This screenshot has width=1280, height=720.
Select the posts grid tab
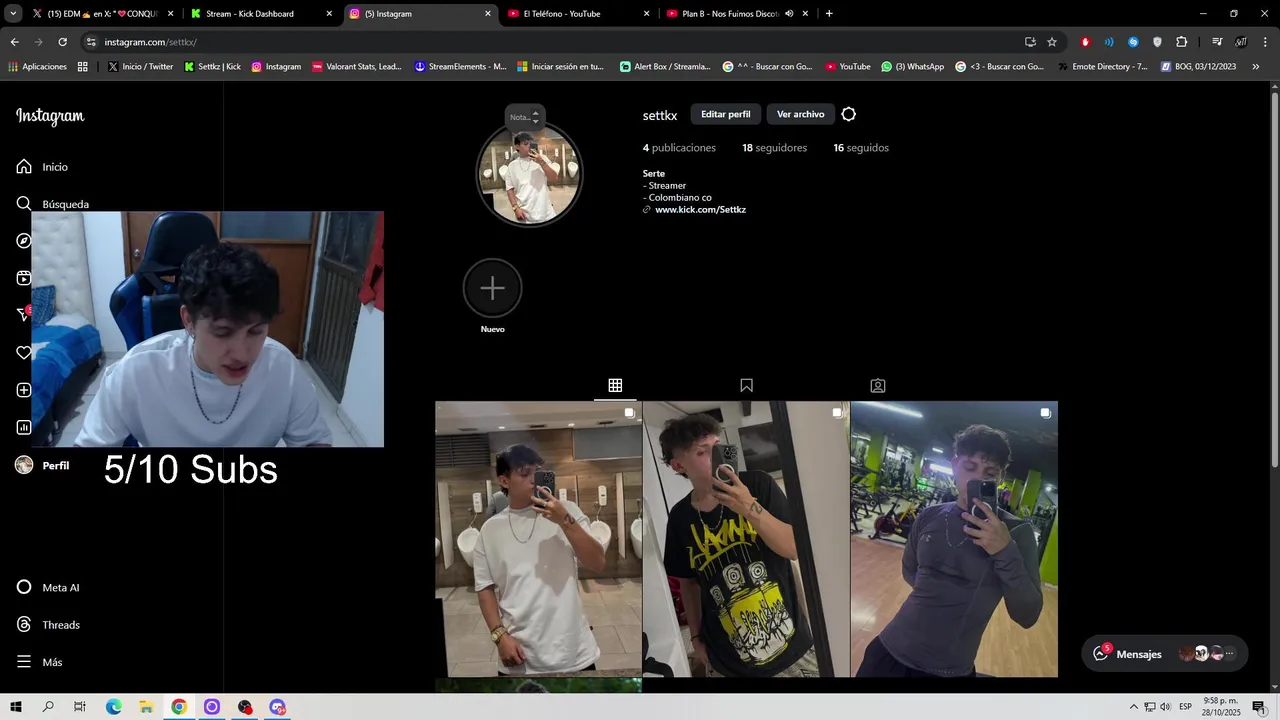615,385
